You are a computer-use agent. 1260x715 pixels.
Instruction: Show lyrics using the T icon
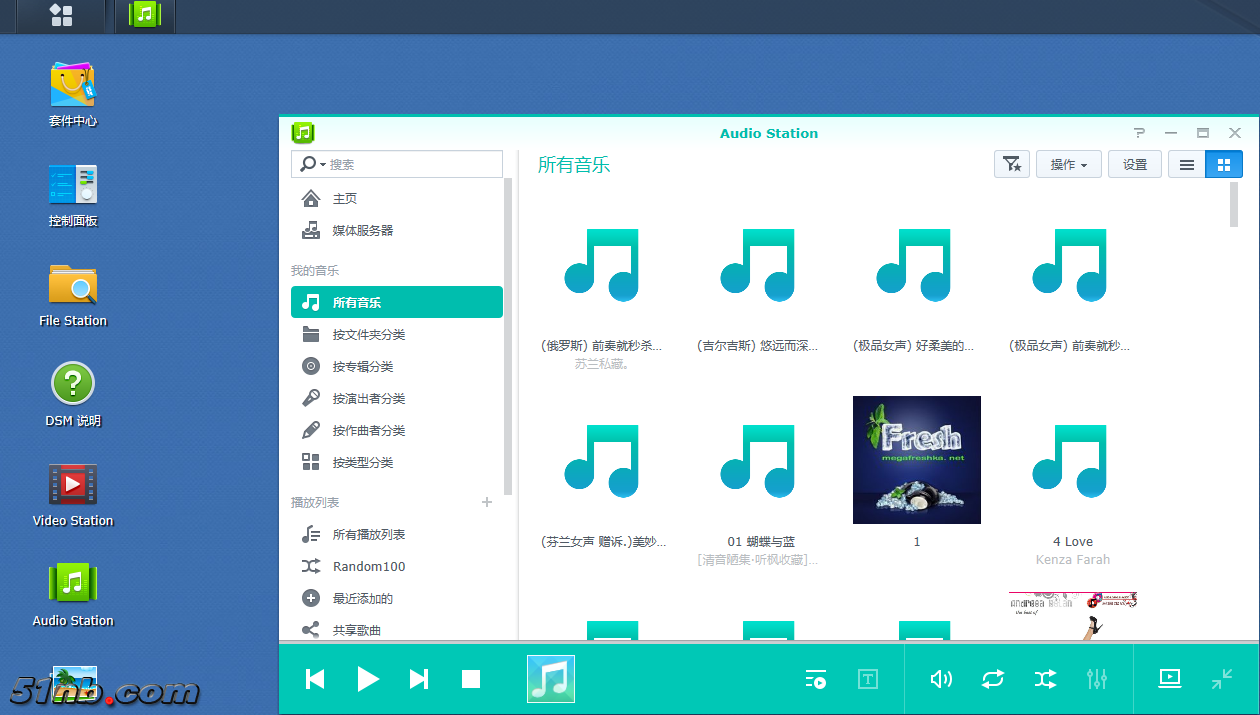coord(868,680)
